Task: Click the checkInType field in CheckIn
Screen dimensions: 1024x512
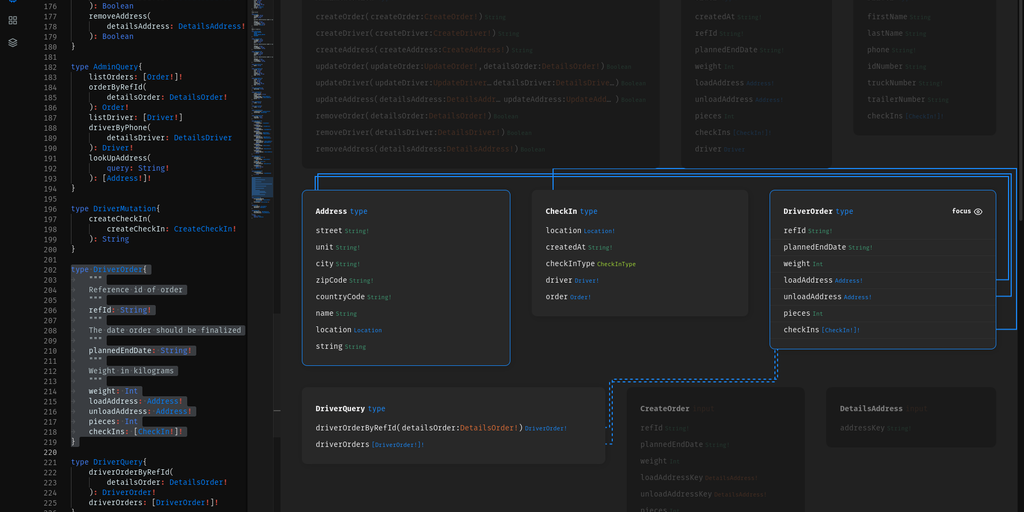Action: point(570,264)
